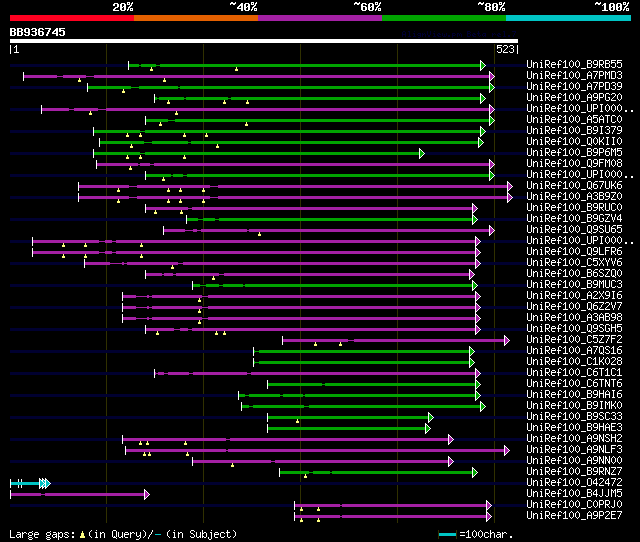Click the "Large gaps:" legend text

pos(42,534)
